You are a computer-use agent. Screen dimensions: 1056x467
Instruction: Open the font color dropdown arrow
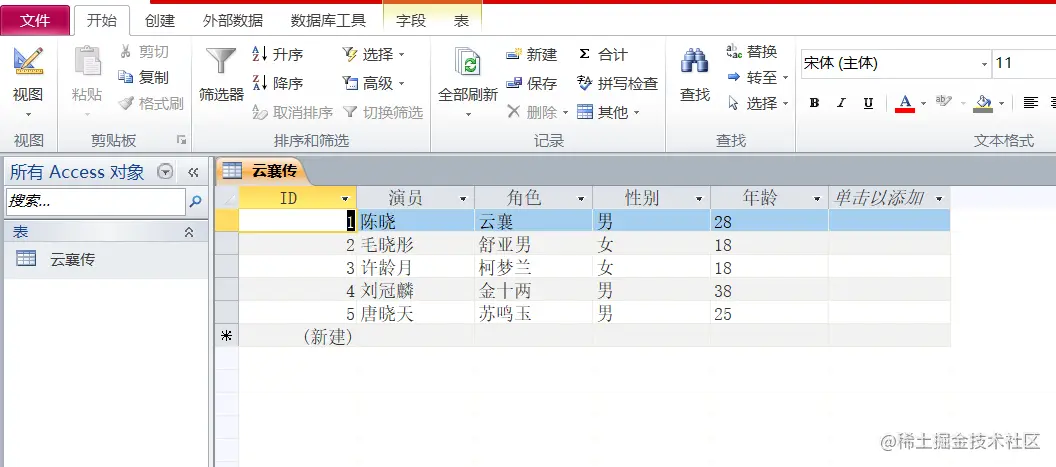[923, 103]
